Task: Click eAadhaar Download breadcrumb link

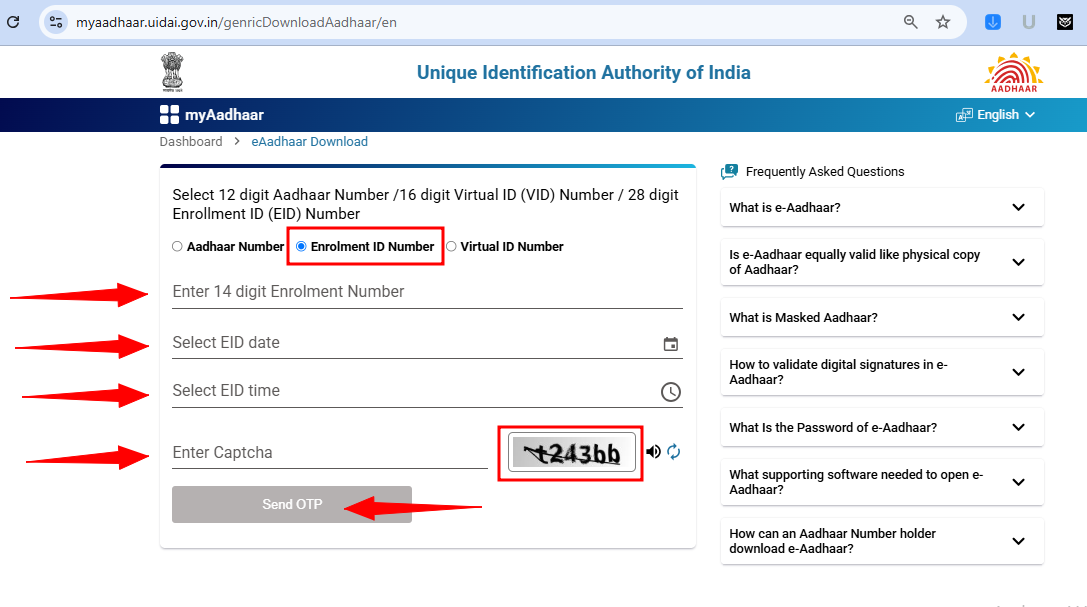Action: [x=309, y=141]
